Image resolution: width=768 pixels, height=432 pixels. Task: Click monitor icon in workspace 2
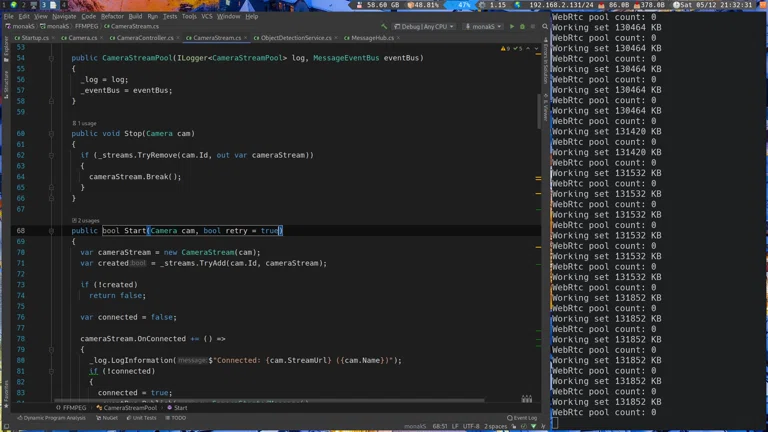click(34, 5)
